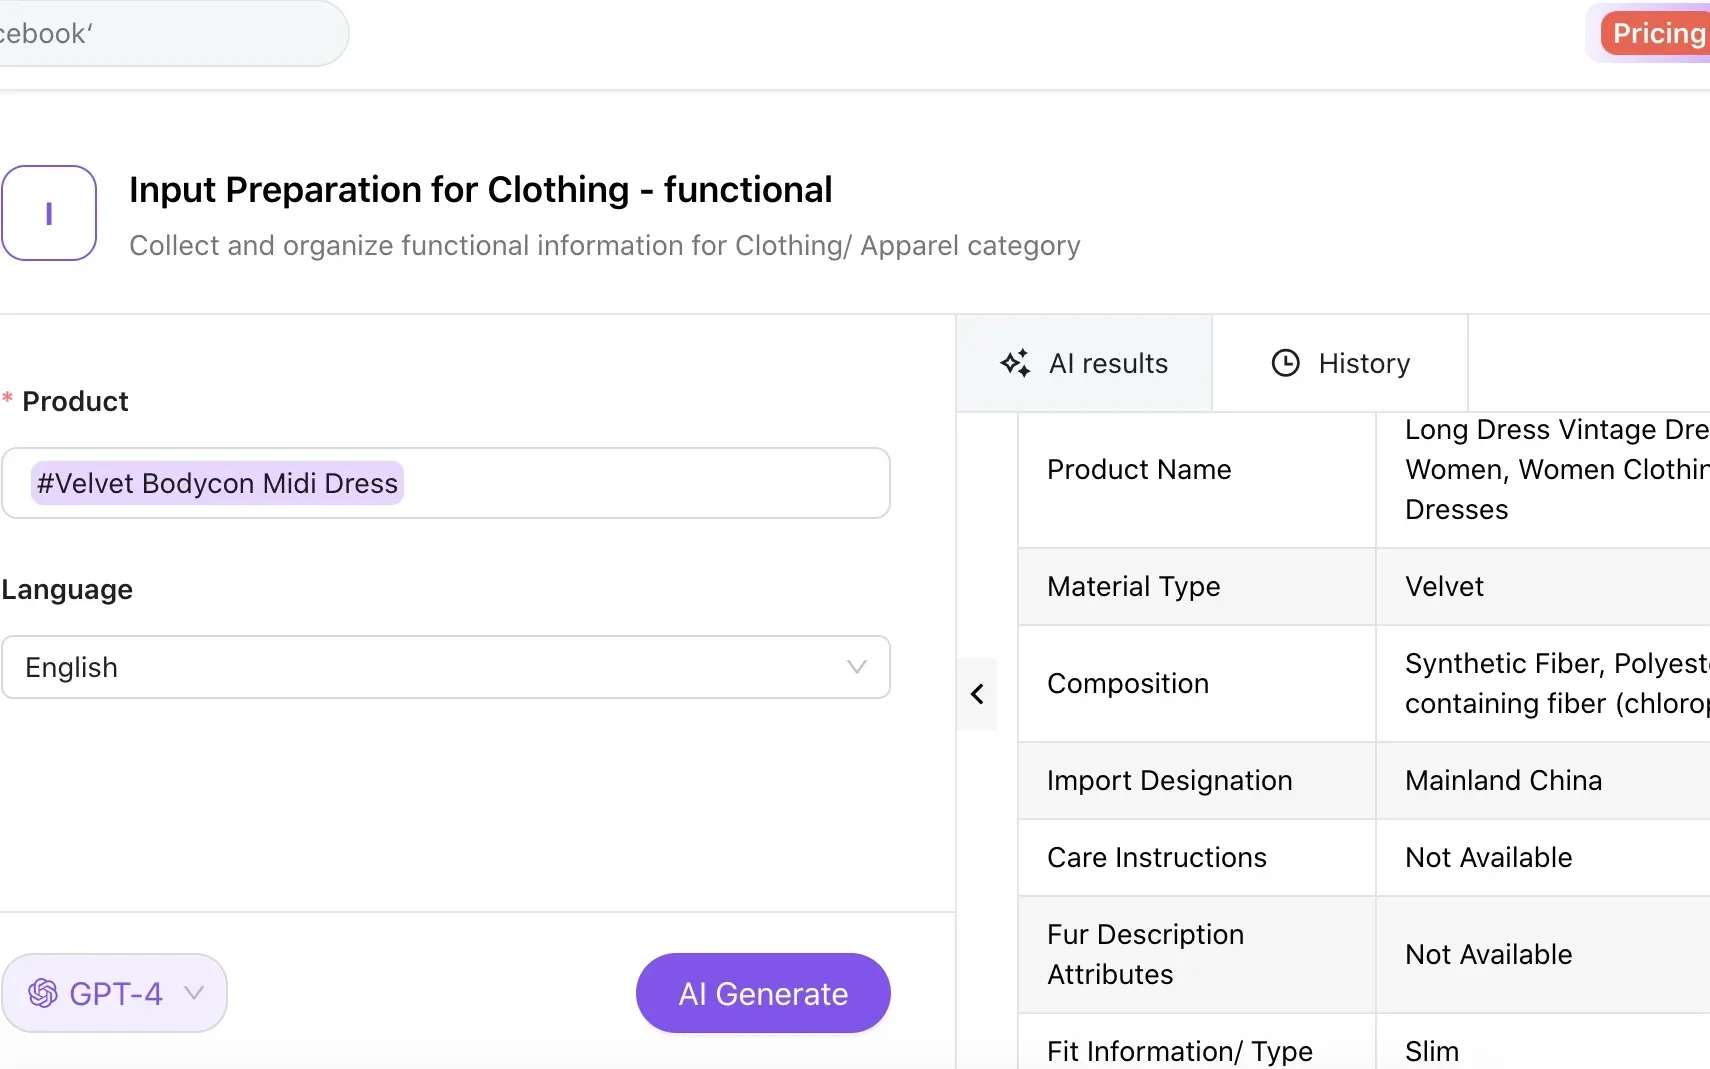Click the purple 'I' workflow icon
Viewport: 1710px width, 1069px height.
pos(50,212)
